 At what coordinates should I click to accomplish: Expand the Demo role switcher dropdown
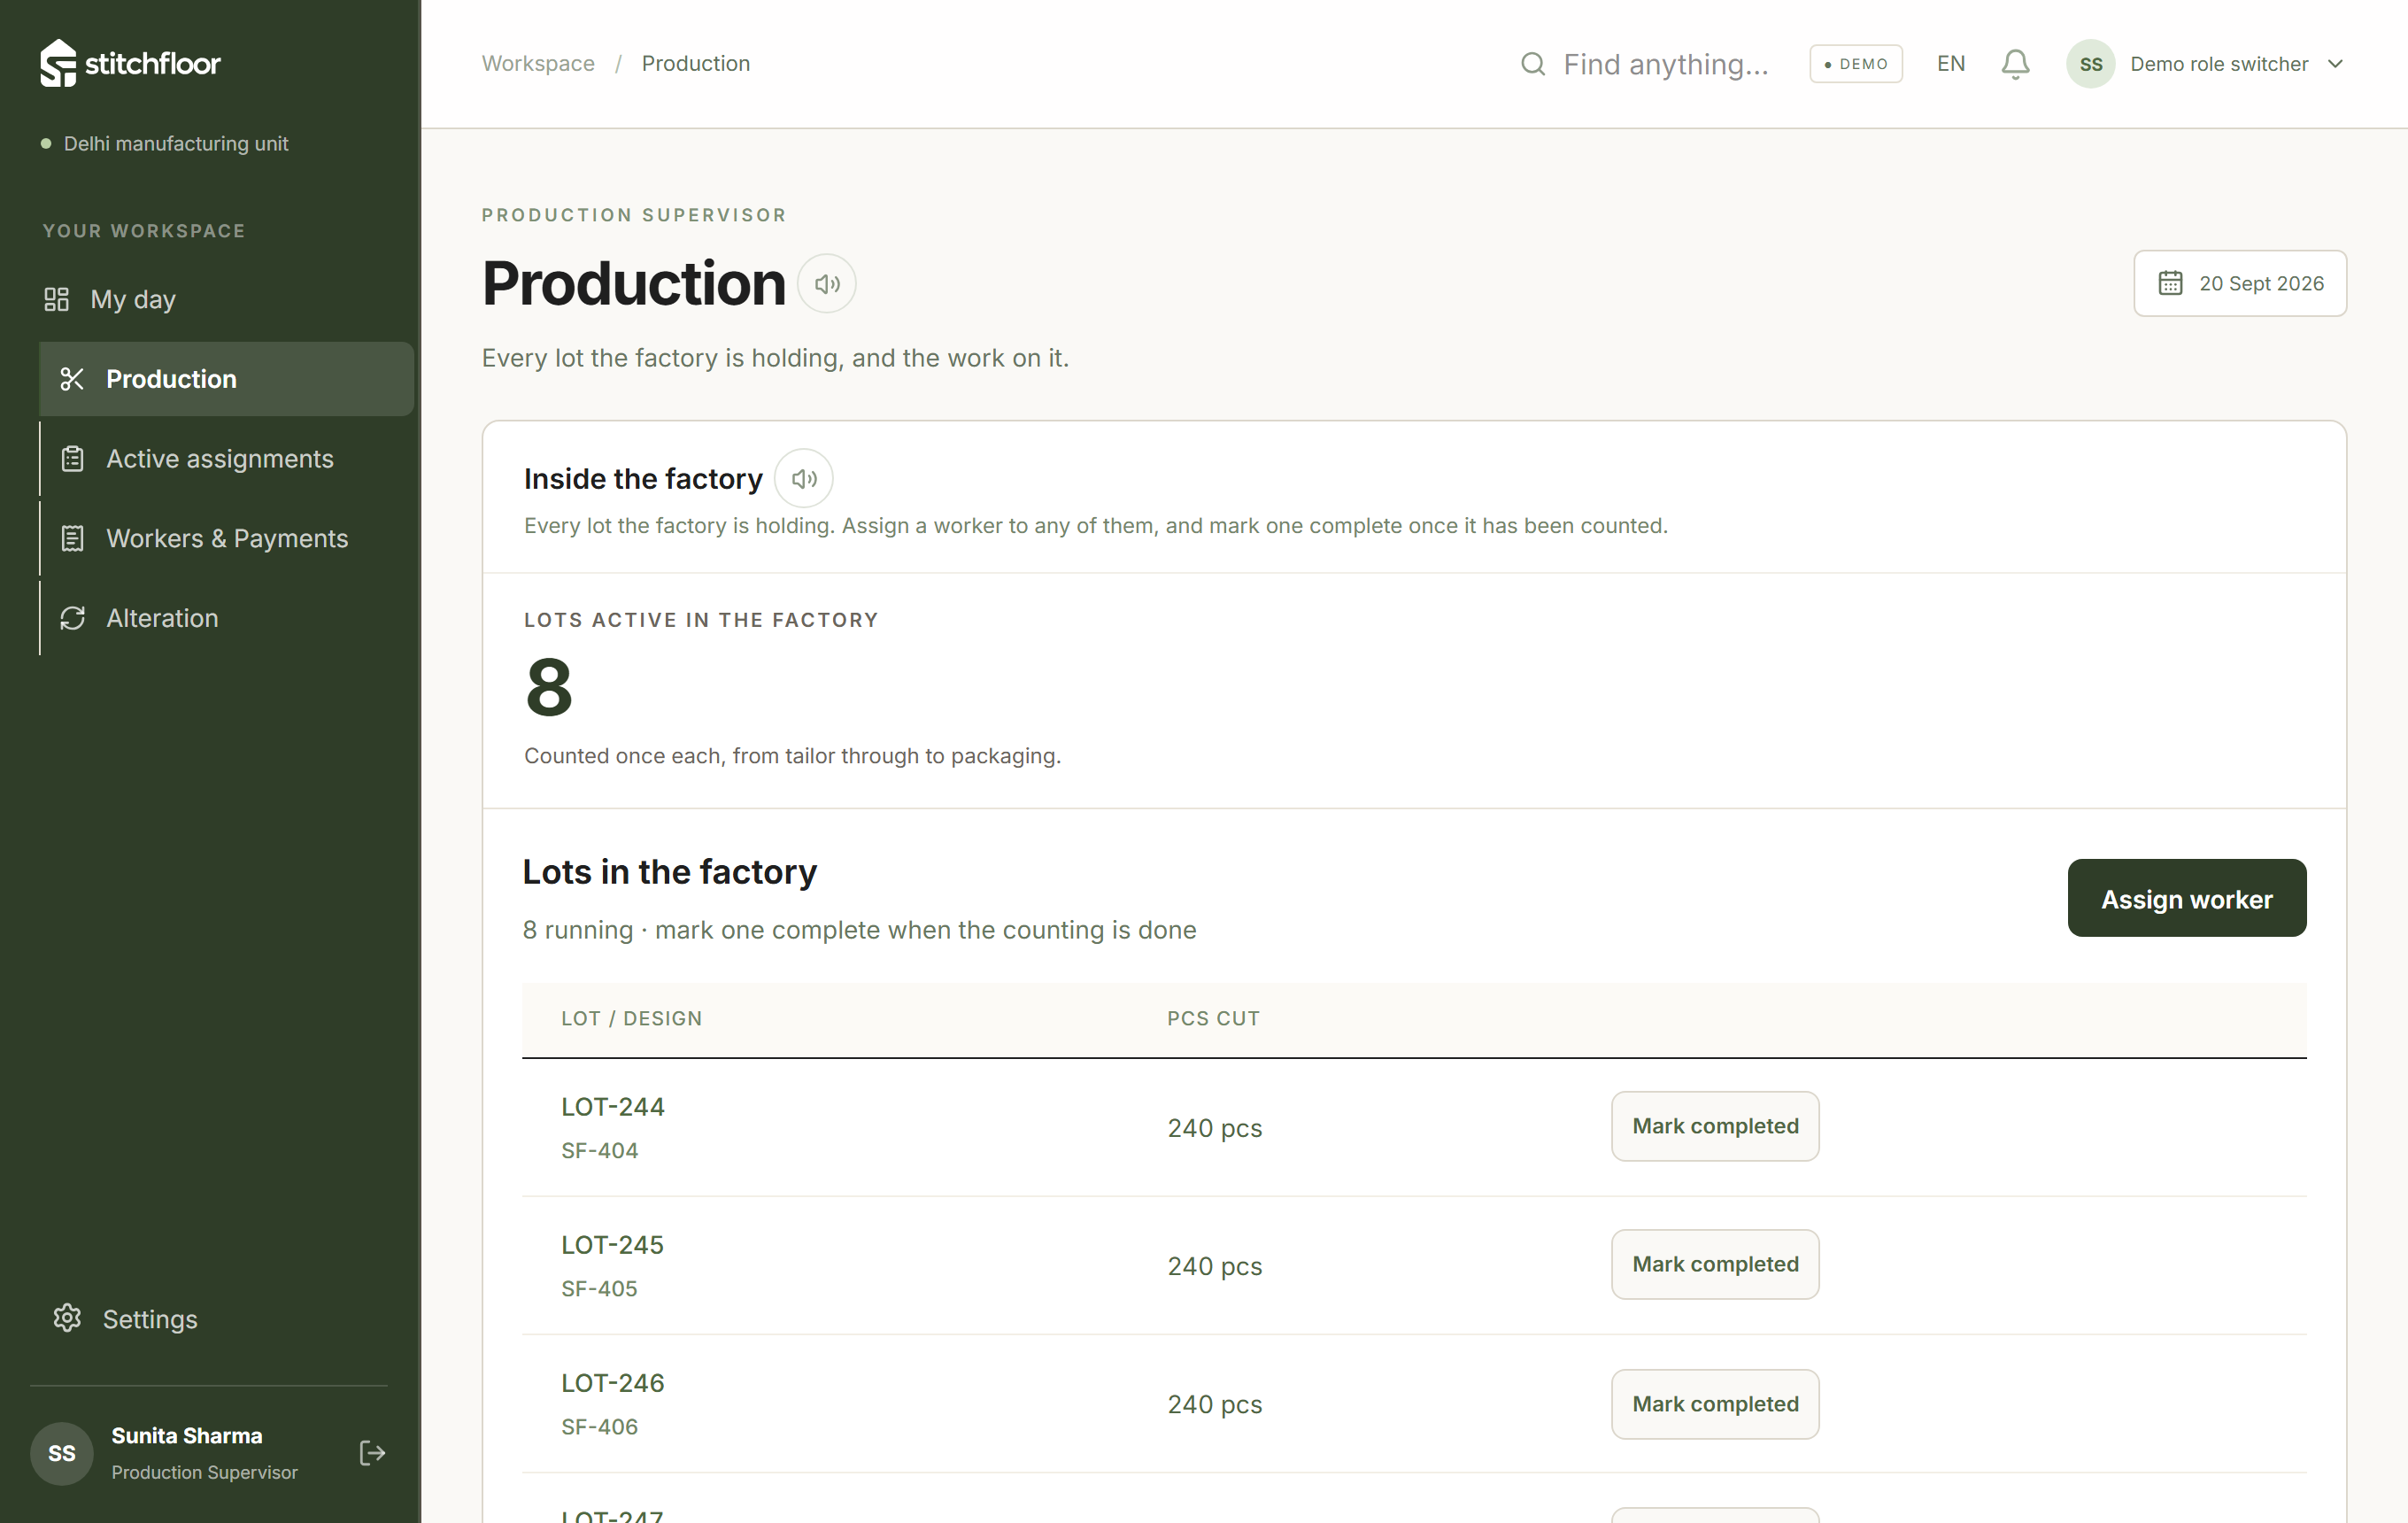click(2207, 64)
